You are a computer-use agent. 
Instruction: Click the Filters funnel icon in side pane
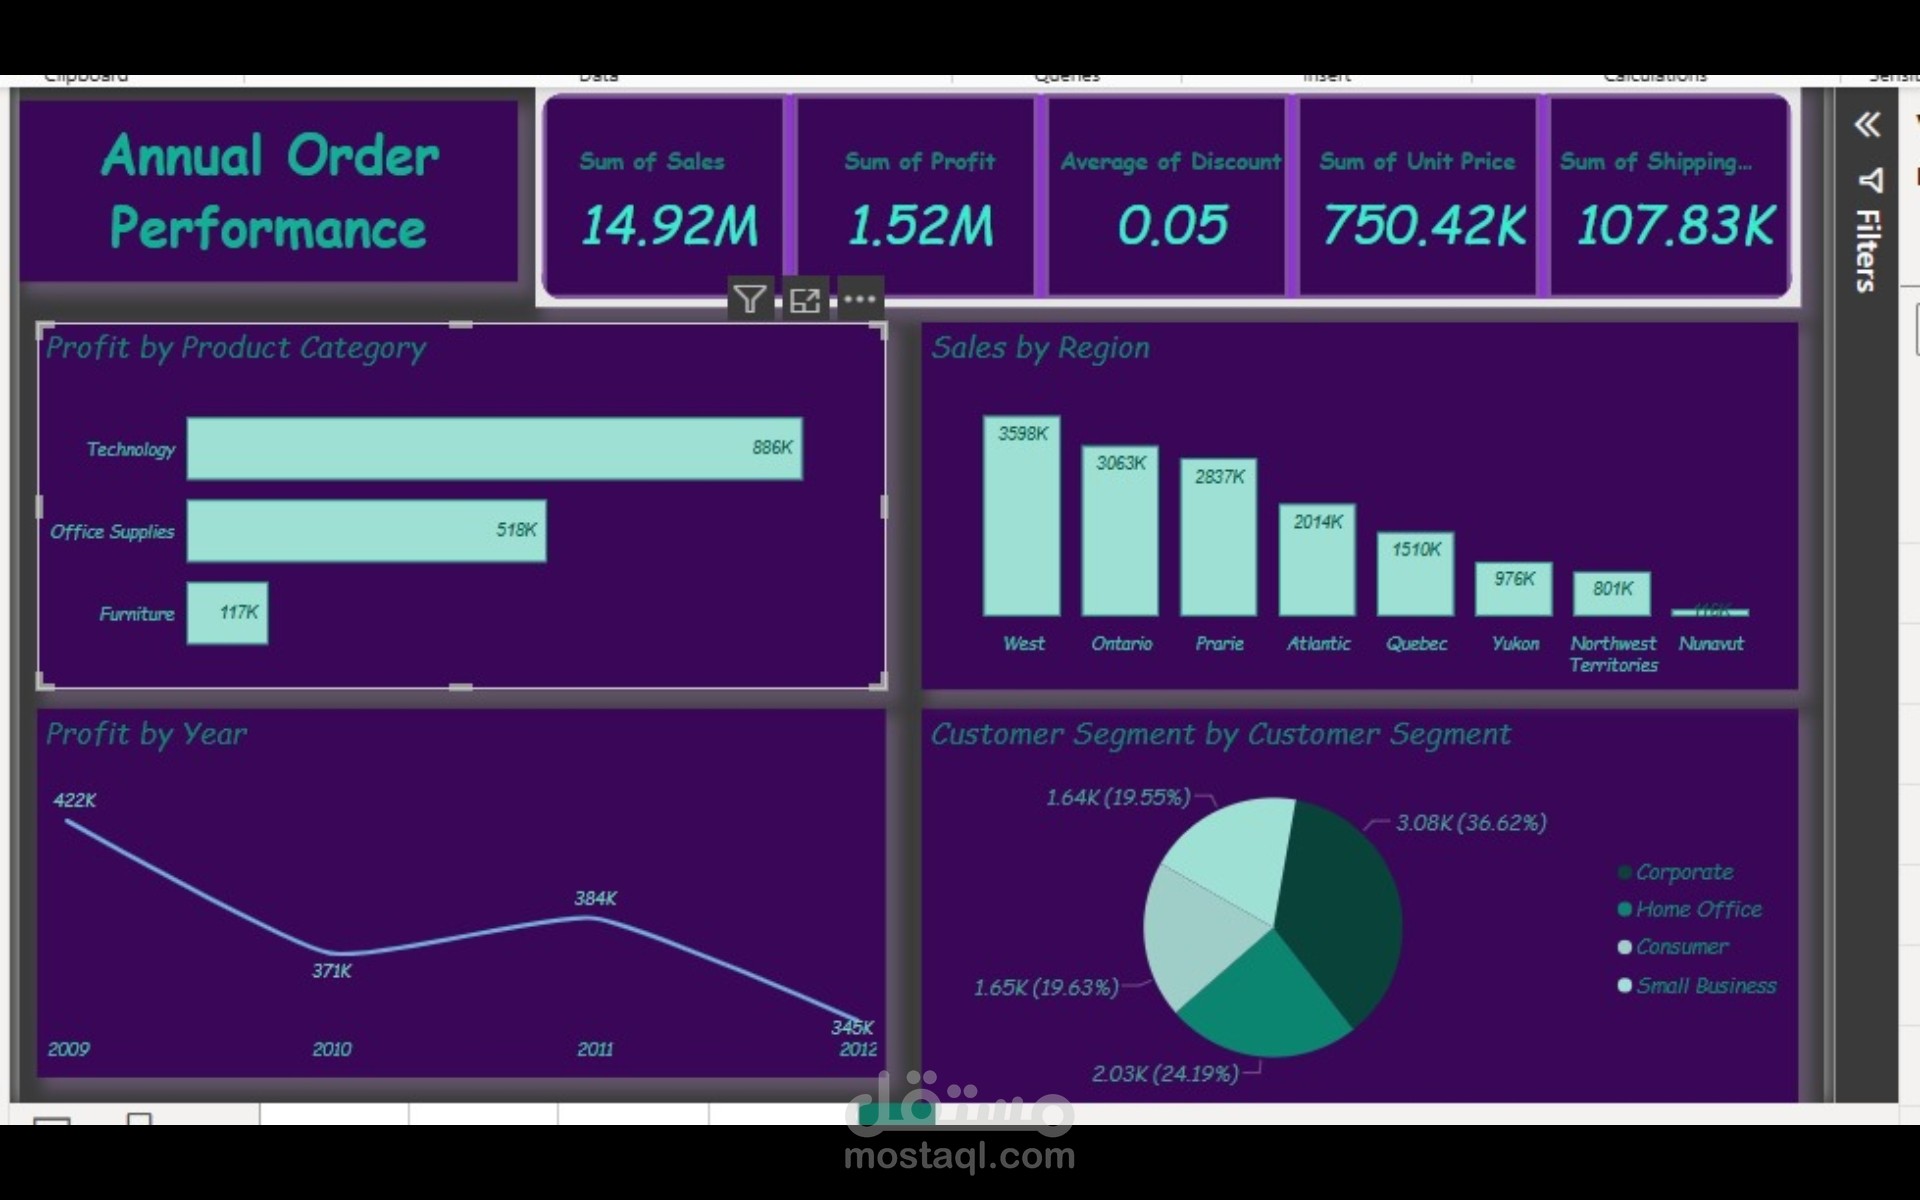[x=1869, y=180]
